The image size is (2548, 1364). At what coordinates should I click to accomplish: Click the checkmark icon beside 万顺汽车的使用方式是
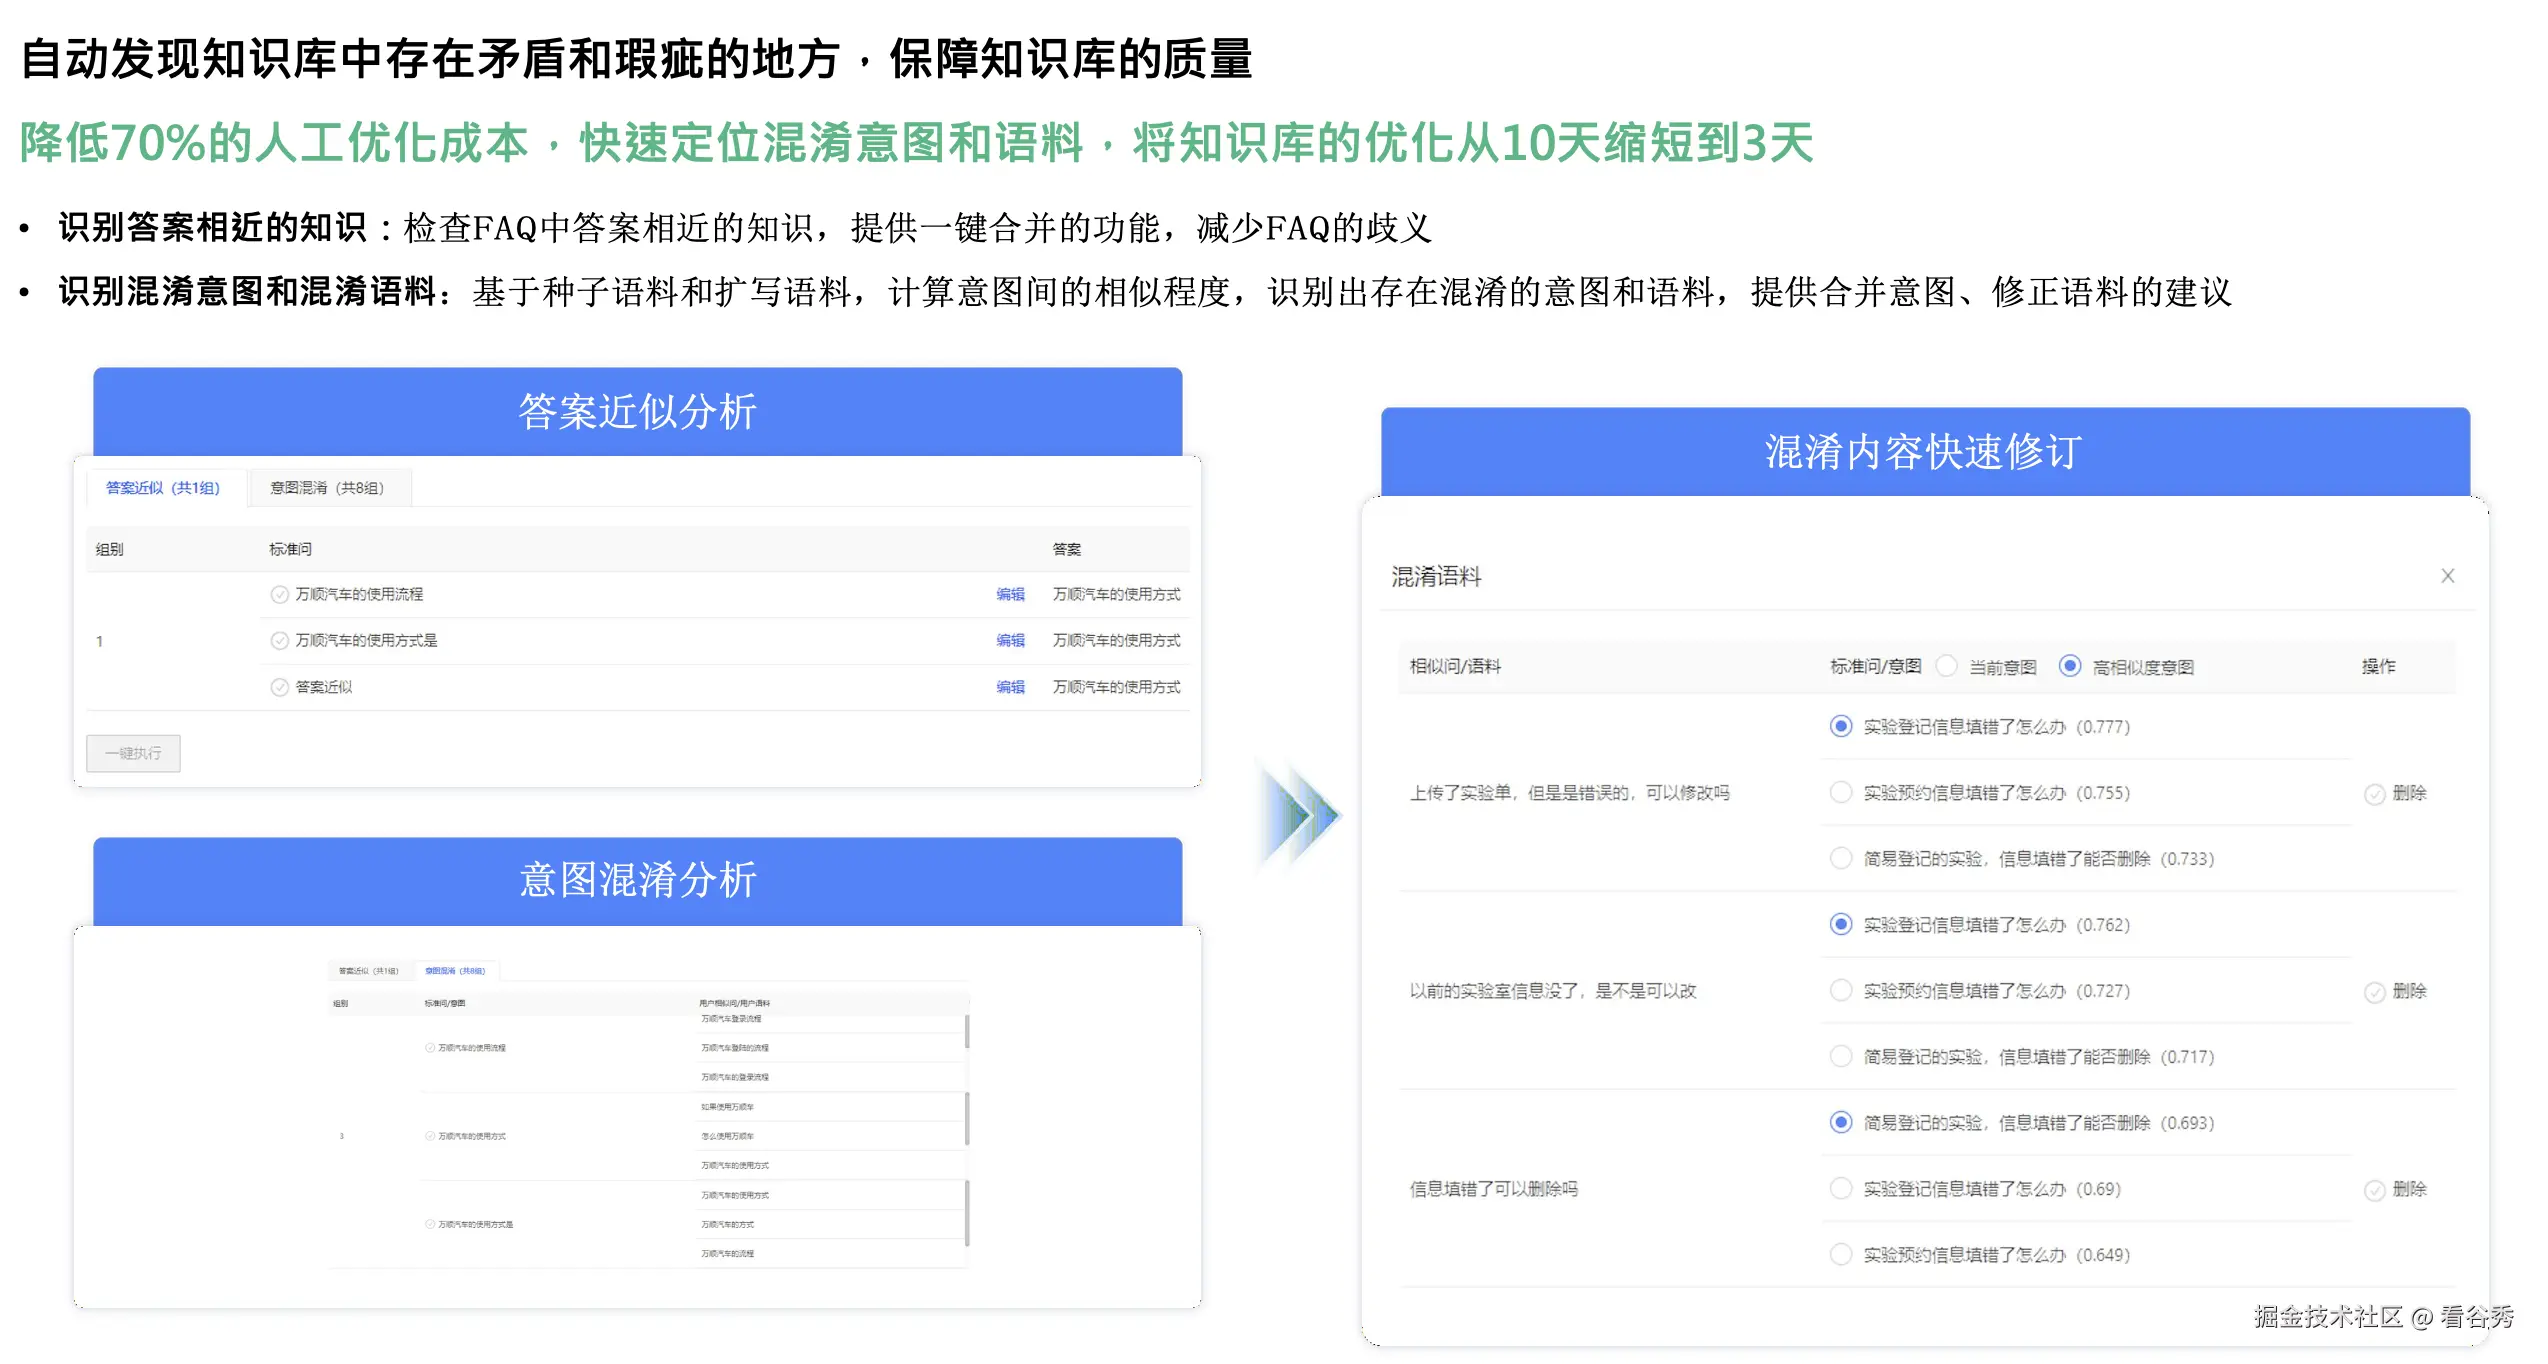(279, 640)
